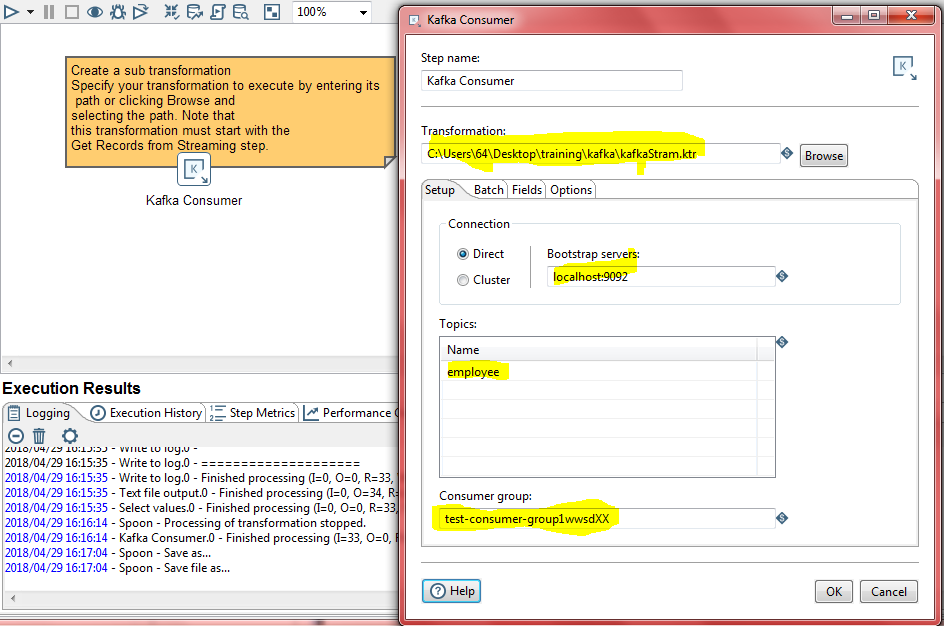
Task: Click 'Processing of transformation stopped' log line
Action: (185, 522)
